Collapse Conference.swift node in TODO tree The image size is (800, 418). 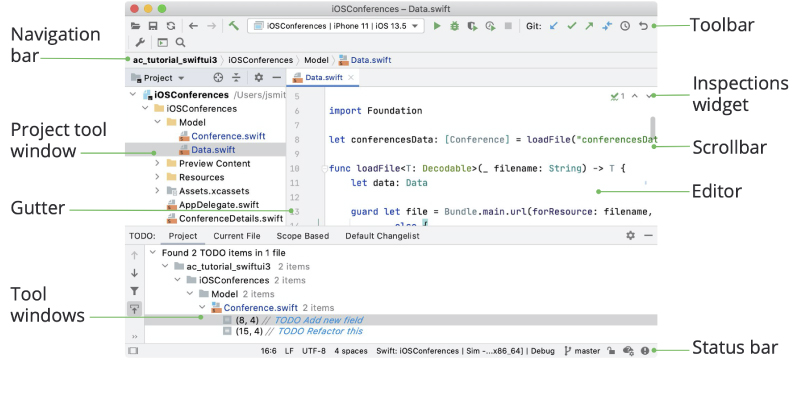click(x=203, y=307)
